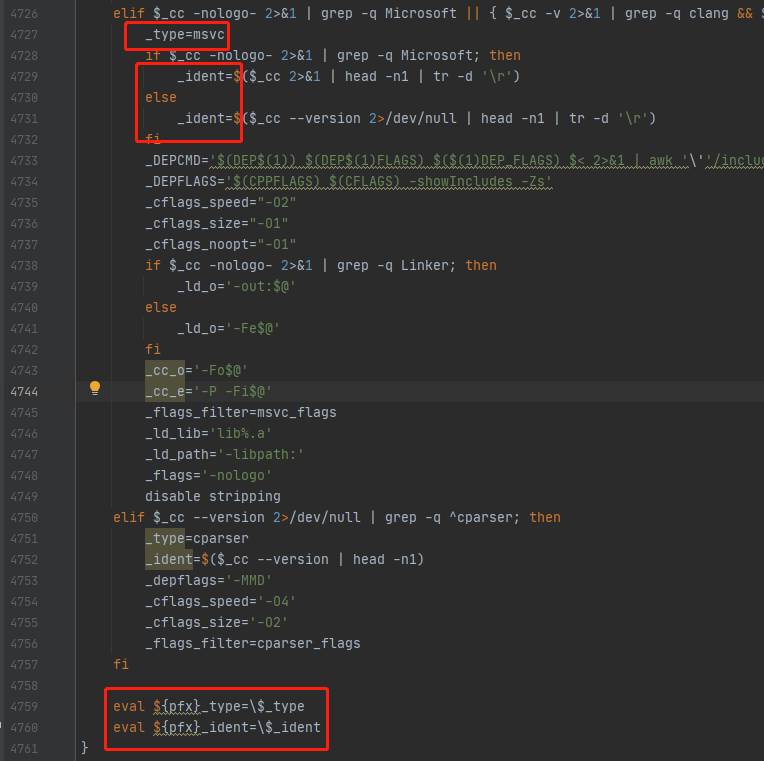Click the 'fi' keyword on line 4742

click(153, 350)
